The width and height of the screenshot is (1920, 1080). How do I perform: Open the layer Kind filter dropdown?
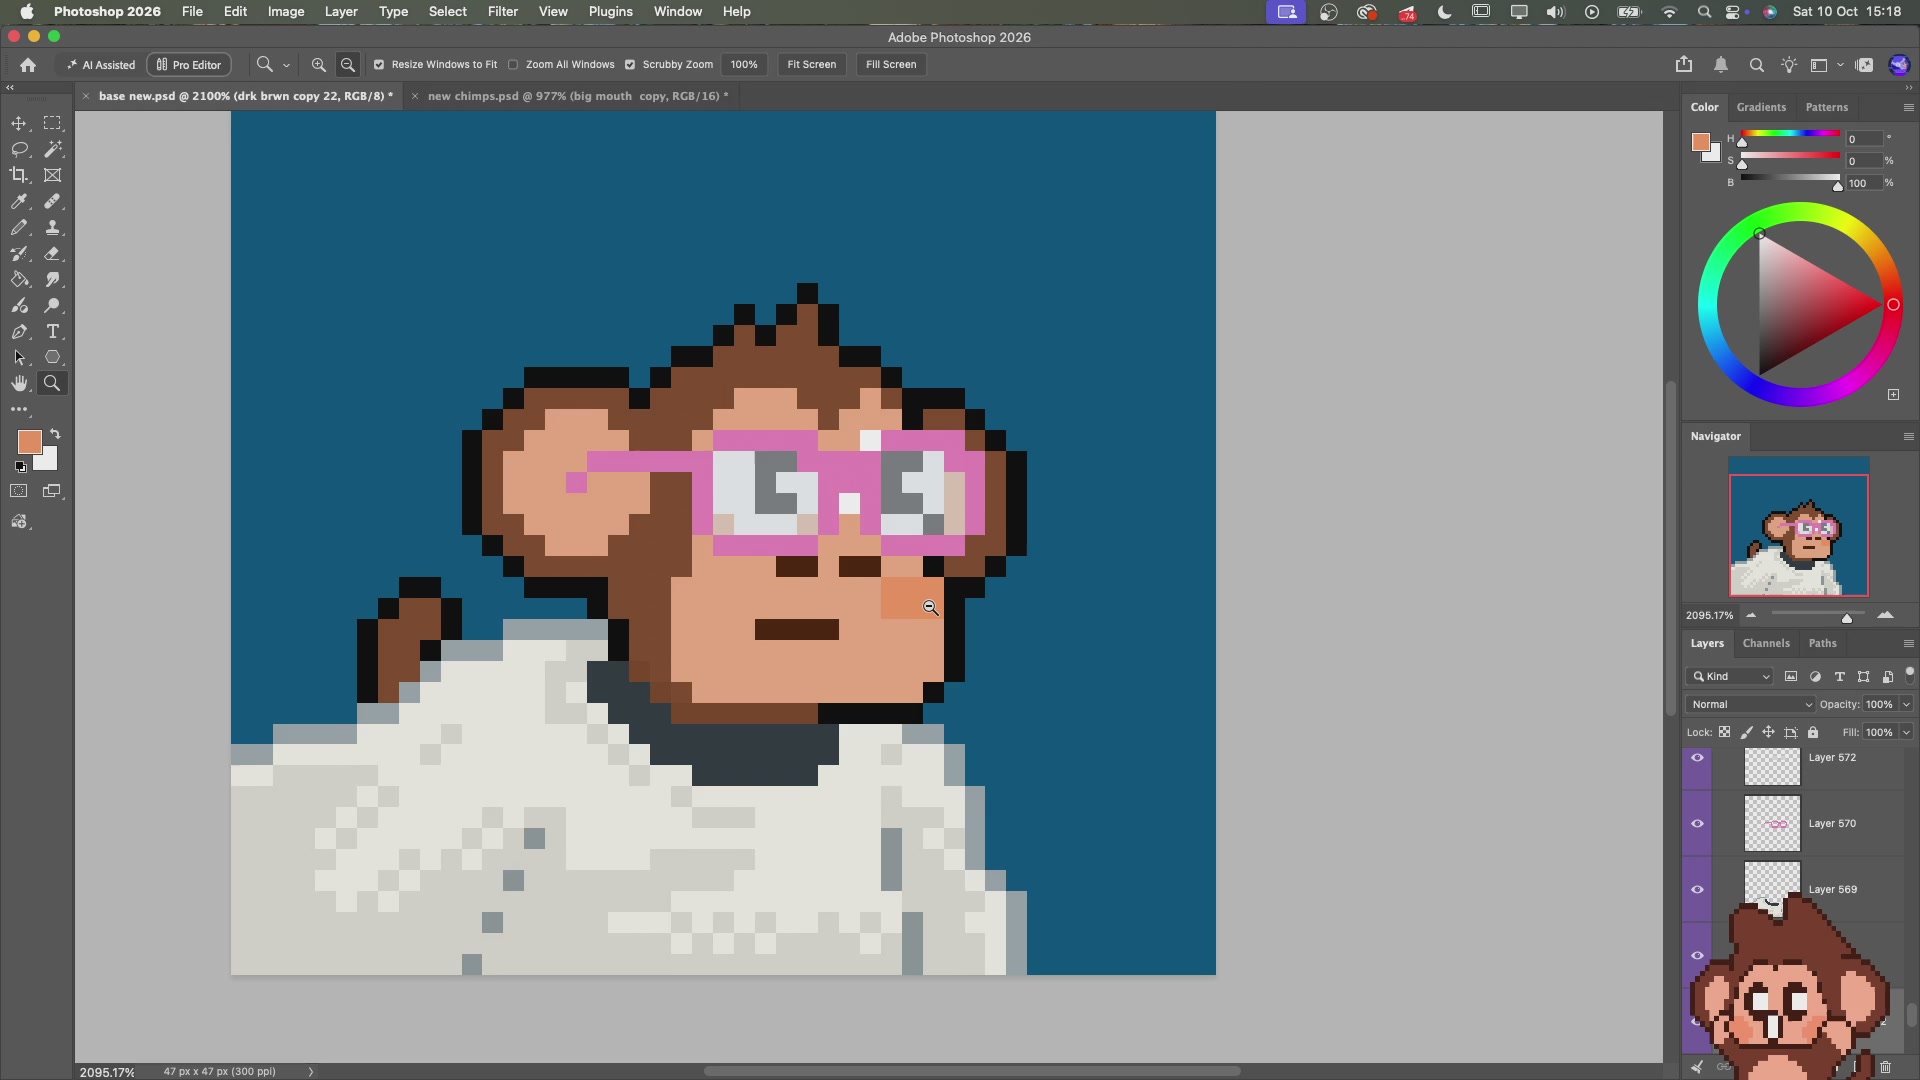(1730, 677)
